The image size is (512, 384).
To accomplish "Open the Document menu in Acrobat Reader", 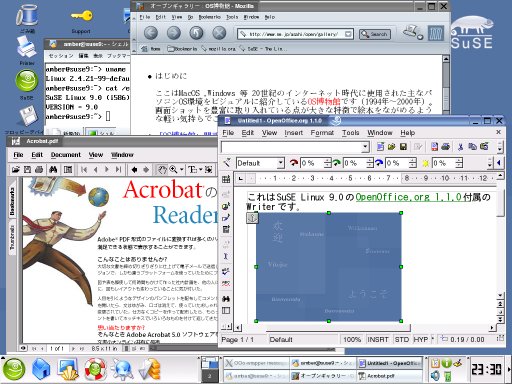I will (66, 155).
